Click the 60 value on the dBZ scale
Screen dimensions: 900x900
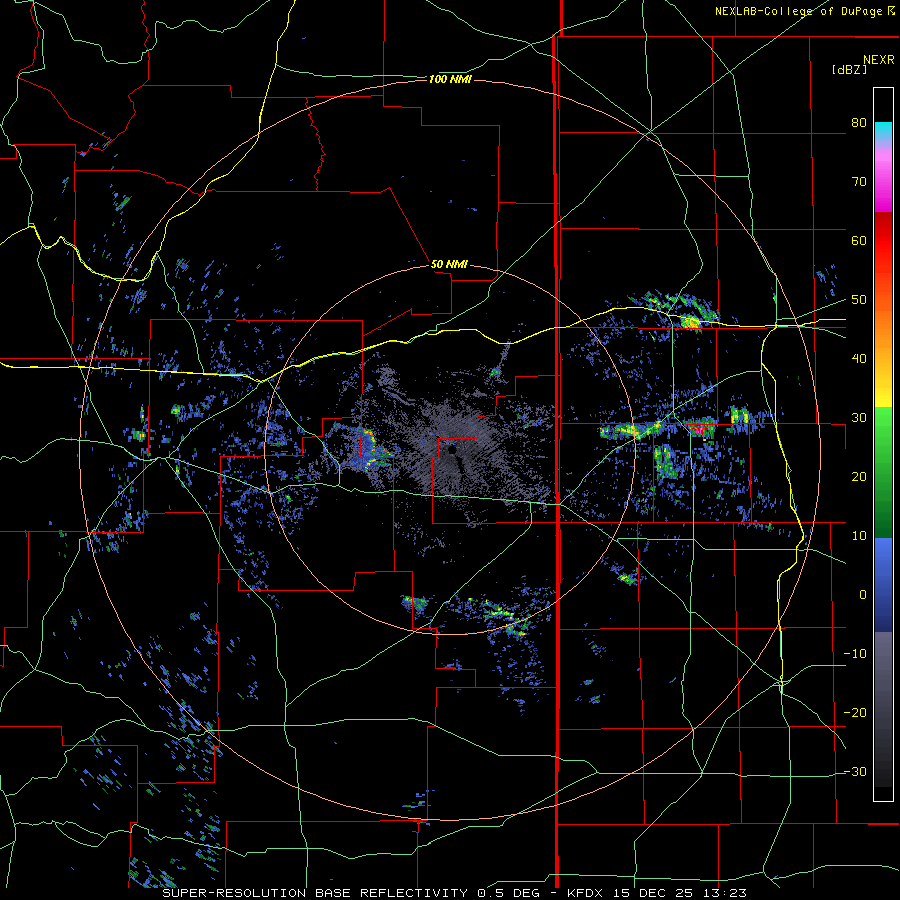click(x=859, y=240)
